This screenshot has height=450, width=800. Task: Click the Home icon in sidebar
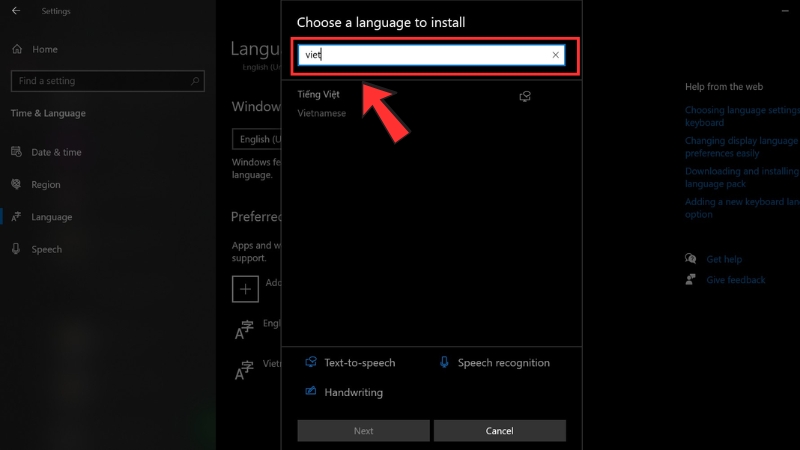coord(17,49)
